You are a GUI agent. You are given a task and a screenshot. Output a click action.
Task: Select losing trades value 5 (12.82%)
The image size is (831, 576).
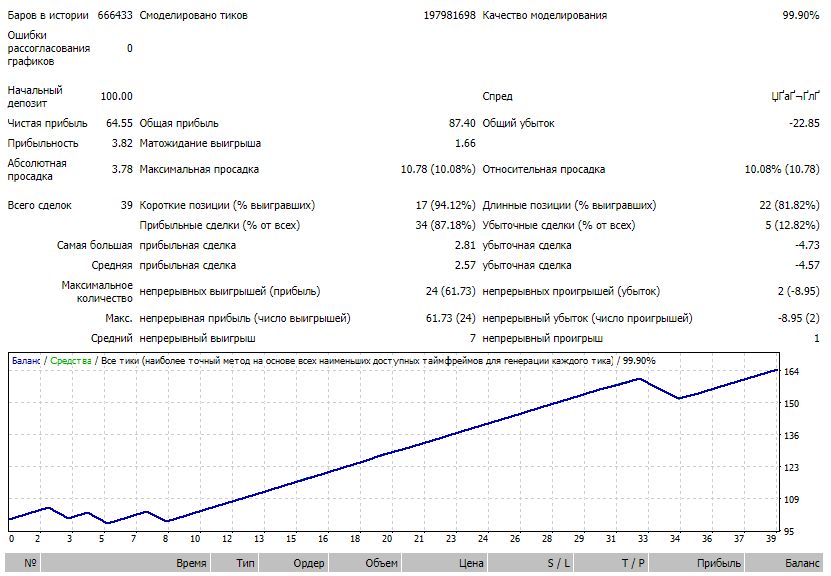792,226
